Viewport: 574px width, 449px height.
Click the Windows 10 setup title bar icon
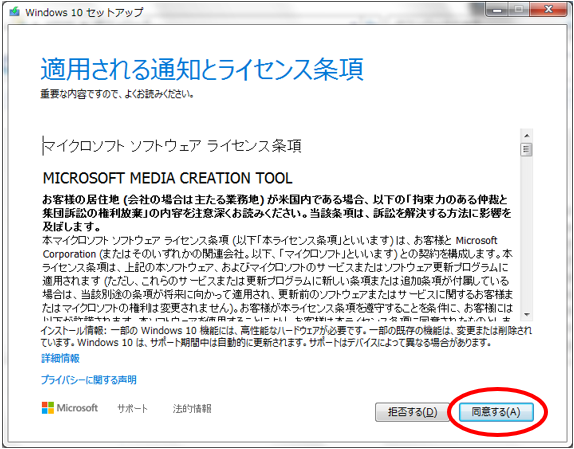click(x=15, y=12)
